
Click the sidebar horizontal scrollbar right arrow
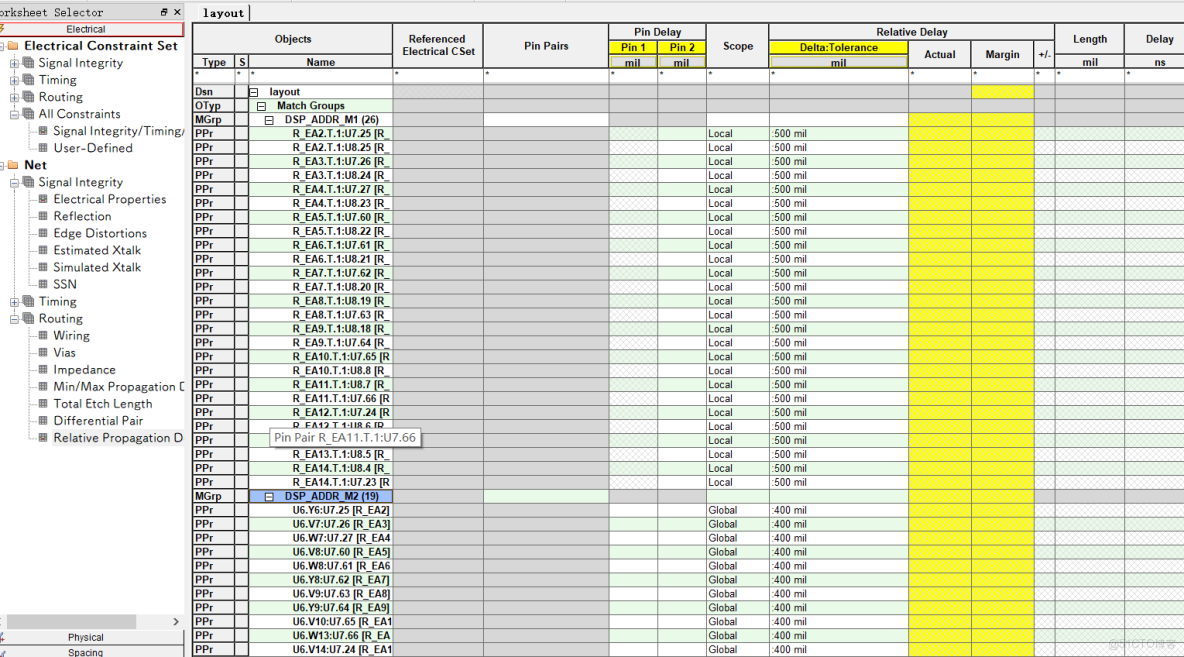point(176,622)
